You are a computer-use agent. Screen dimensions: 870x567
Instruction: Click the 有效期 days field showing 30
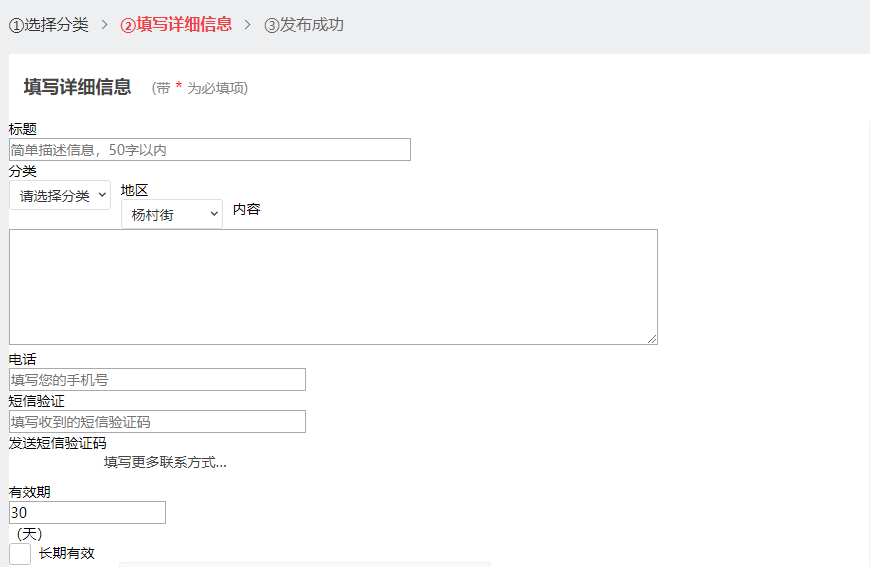click(87, 513)
